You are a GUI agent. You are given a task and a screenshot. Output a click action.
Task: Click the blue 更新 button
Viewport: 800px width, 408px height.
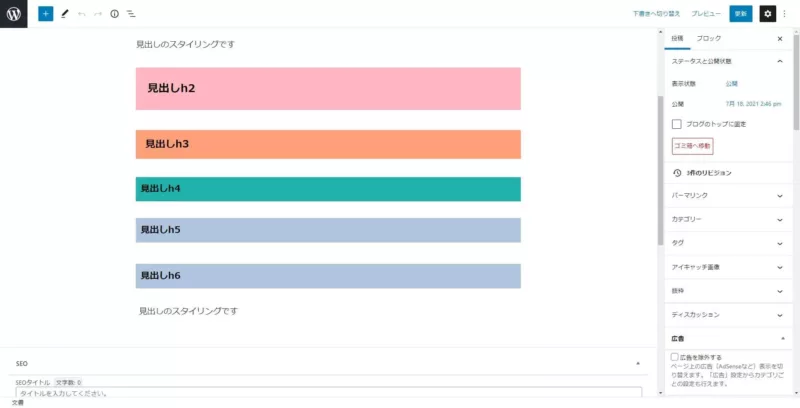pos(741,14)
